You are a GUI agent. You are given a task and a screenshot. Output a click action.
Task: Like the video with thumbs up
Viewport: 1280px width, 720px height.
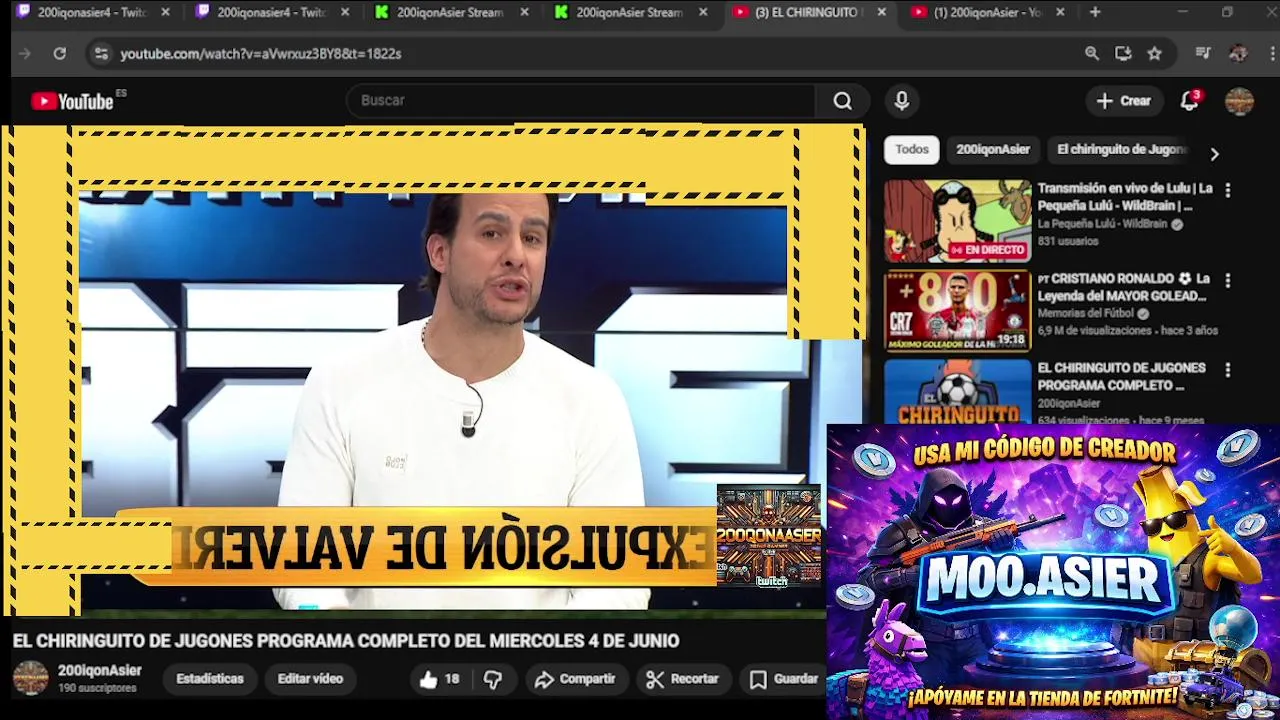click(x=439, y=679)
